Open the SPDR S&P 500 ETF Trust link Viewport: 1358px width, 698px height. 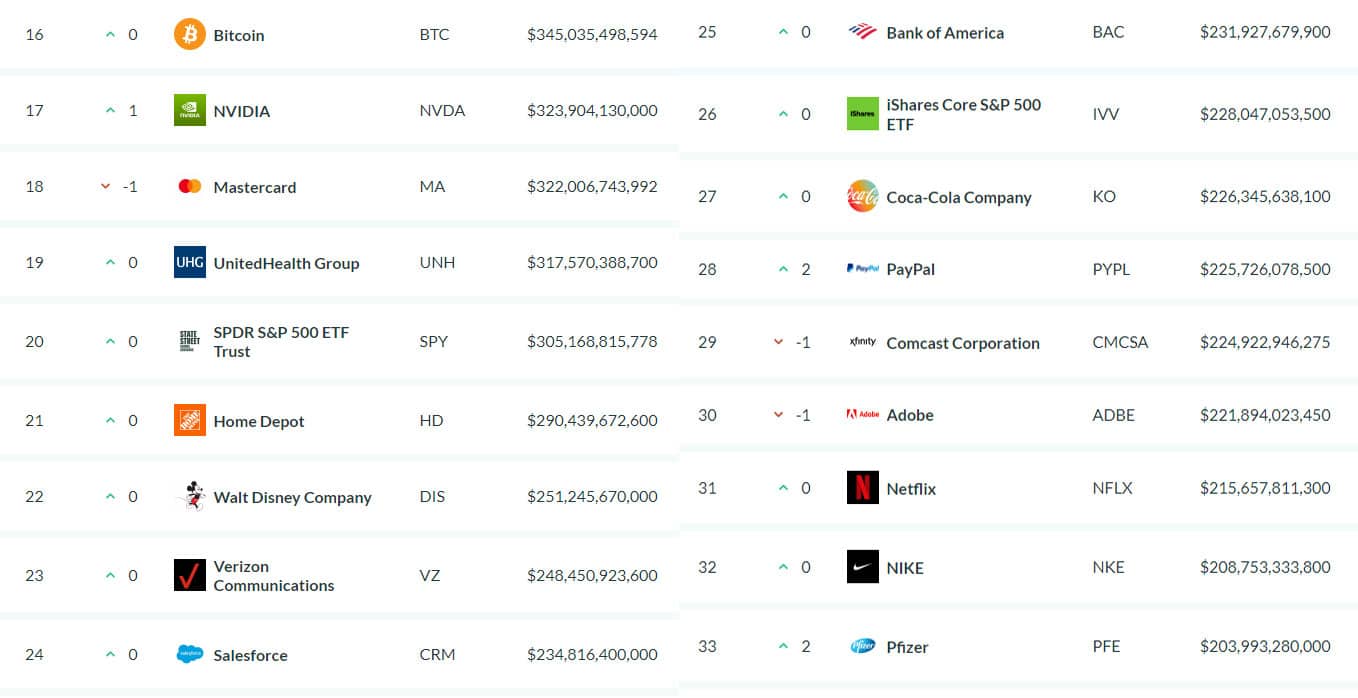[281, 341]
